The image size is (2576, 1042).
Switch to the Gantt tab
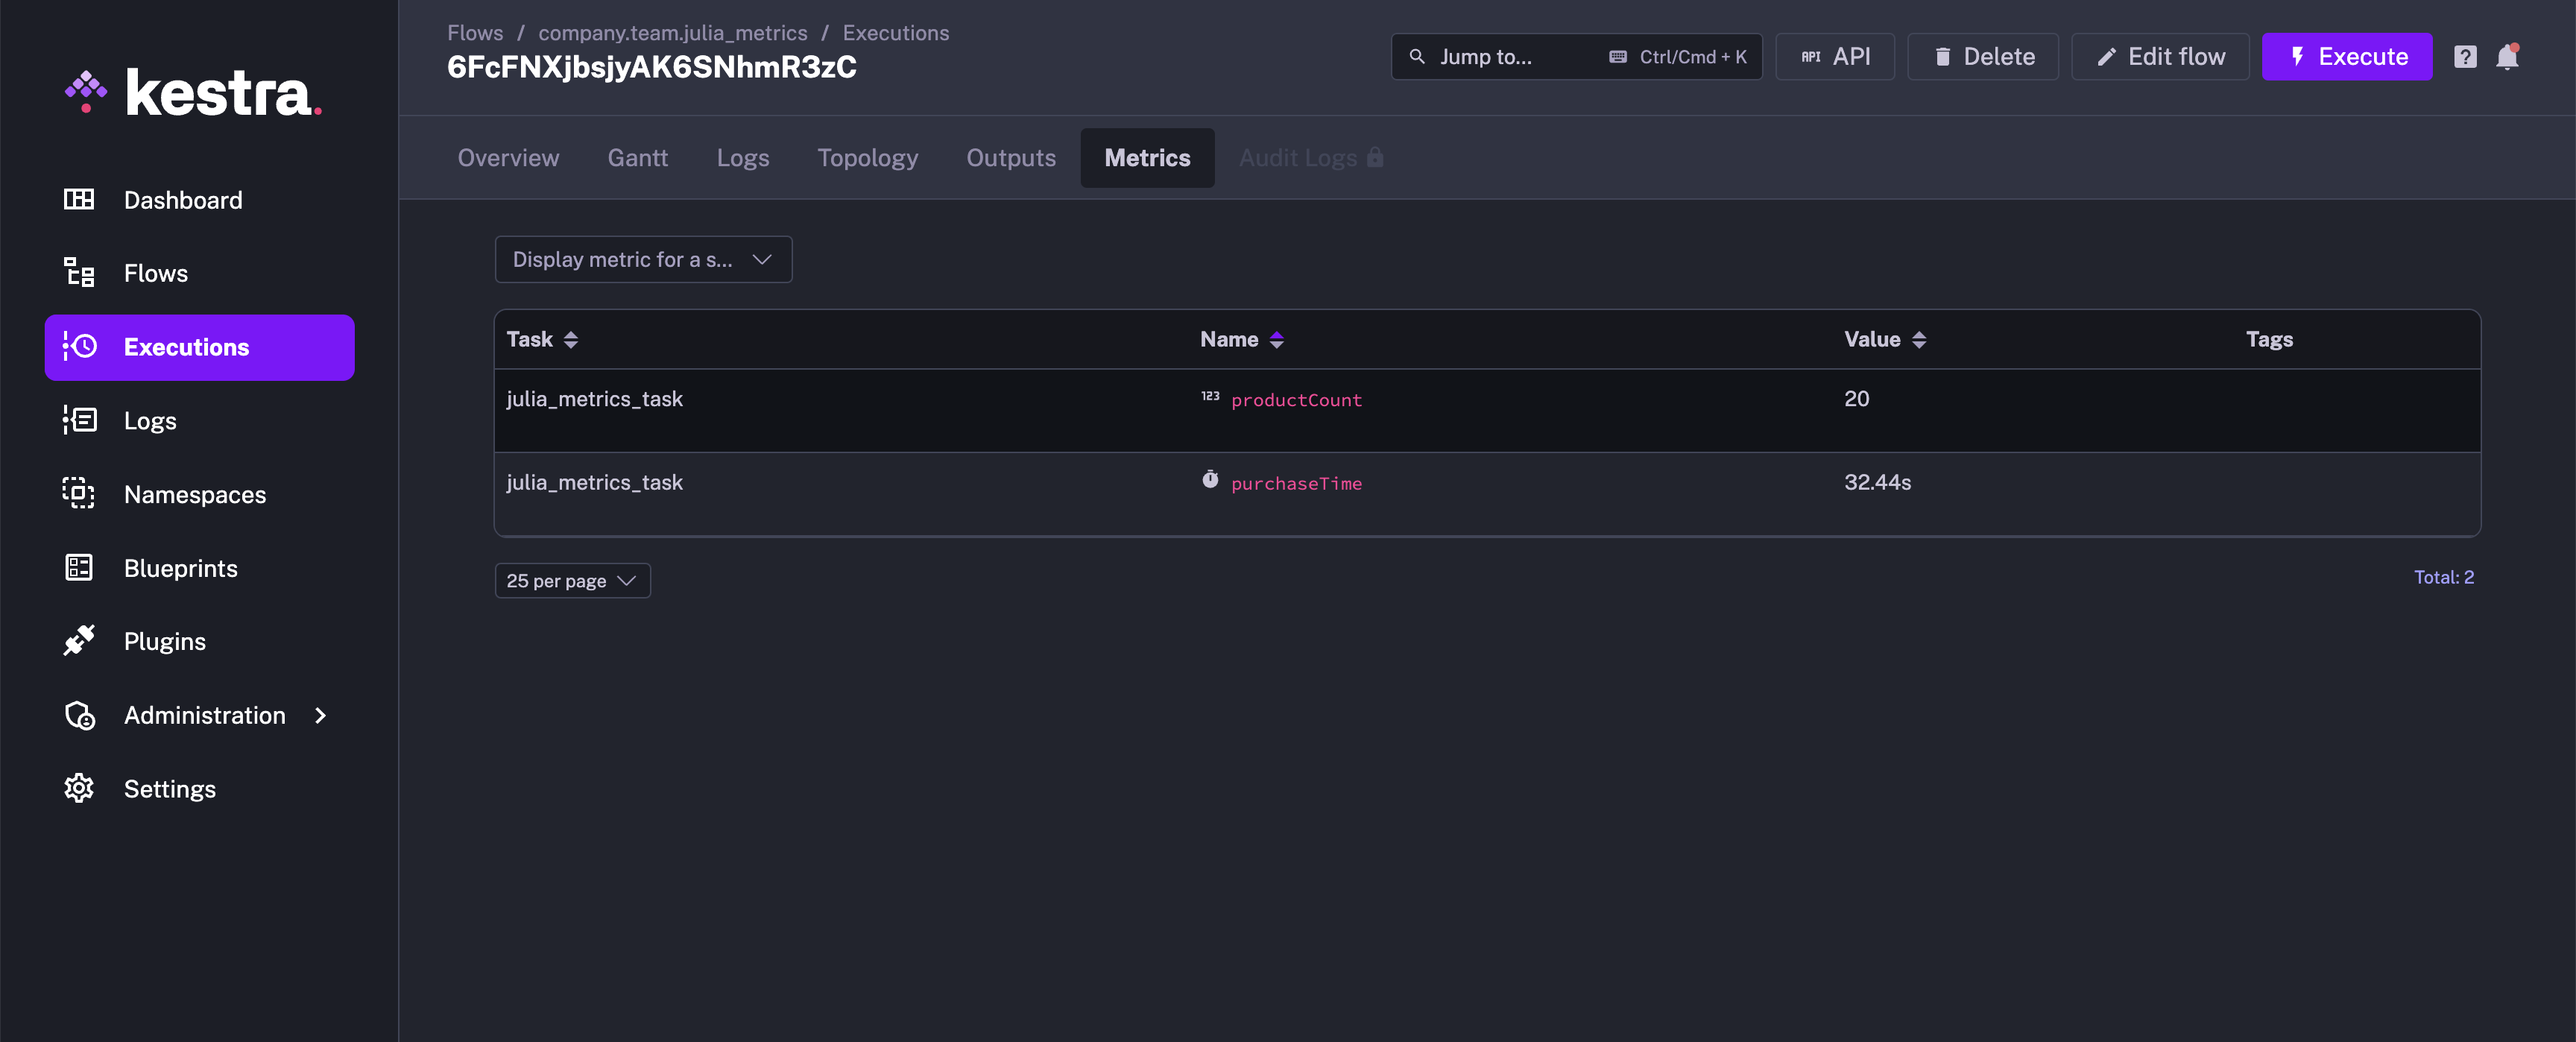tap(637, 158)
